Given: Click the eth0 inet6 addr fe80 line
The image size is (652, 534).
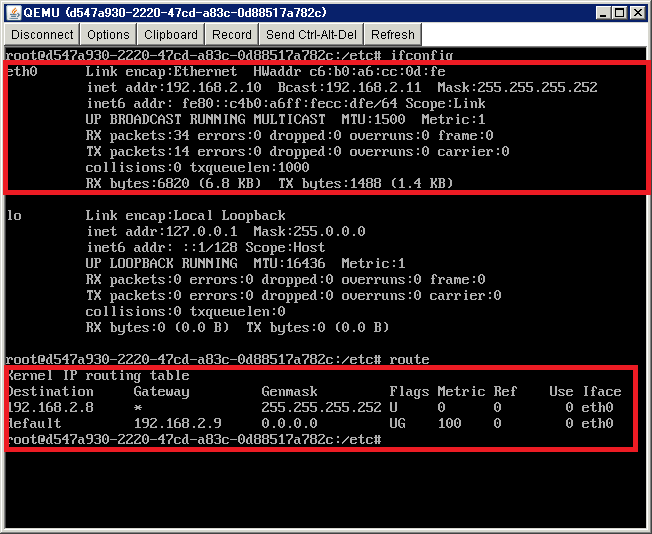Looking at the screenshot, I should pyautogui.click(x=286, y=104).
